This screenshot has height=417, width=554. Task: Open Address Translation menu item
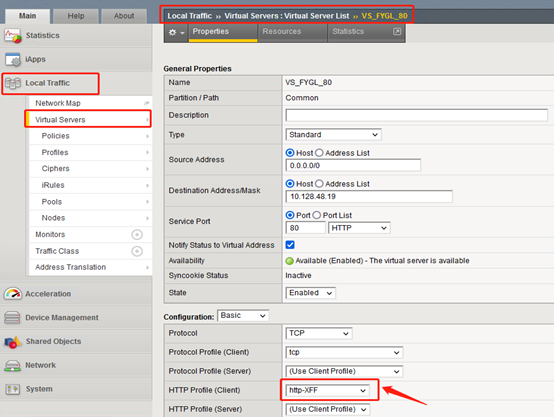click(x=90, y=268)
